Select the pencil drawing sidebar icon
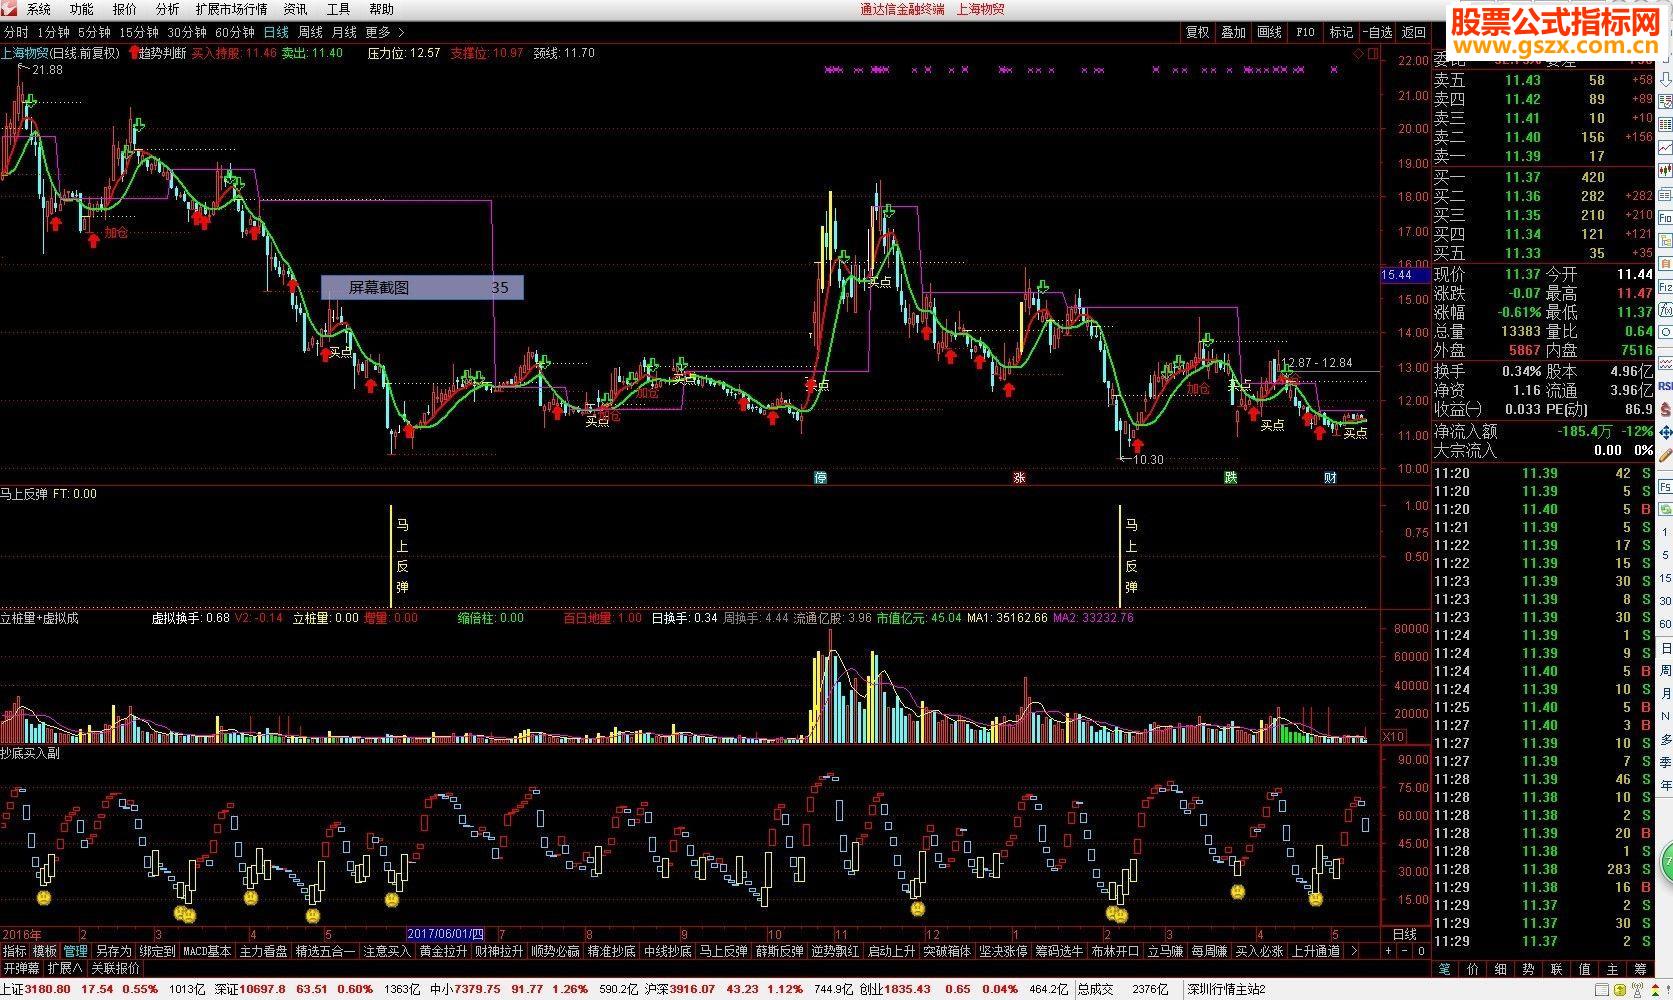This screenshot has height=1000, width=1673. [x=1665, y=455]
